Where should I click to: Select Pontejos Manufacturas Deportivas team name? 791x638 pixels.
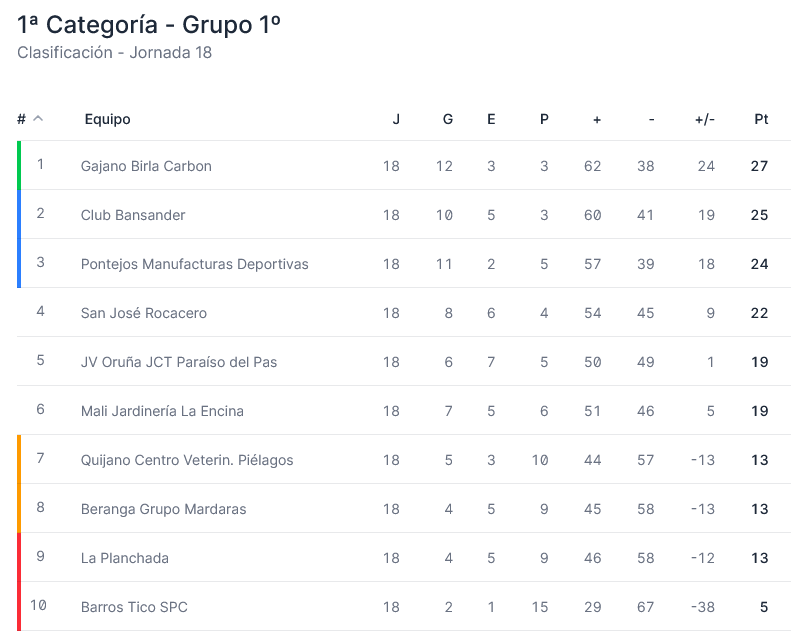194,264
